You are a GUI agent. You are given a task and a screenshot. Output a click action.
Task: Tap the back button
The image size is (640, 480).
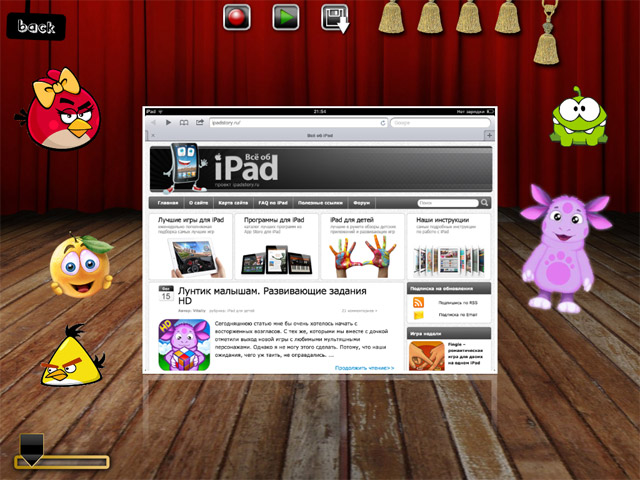click(x=36, y=27)
